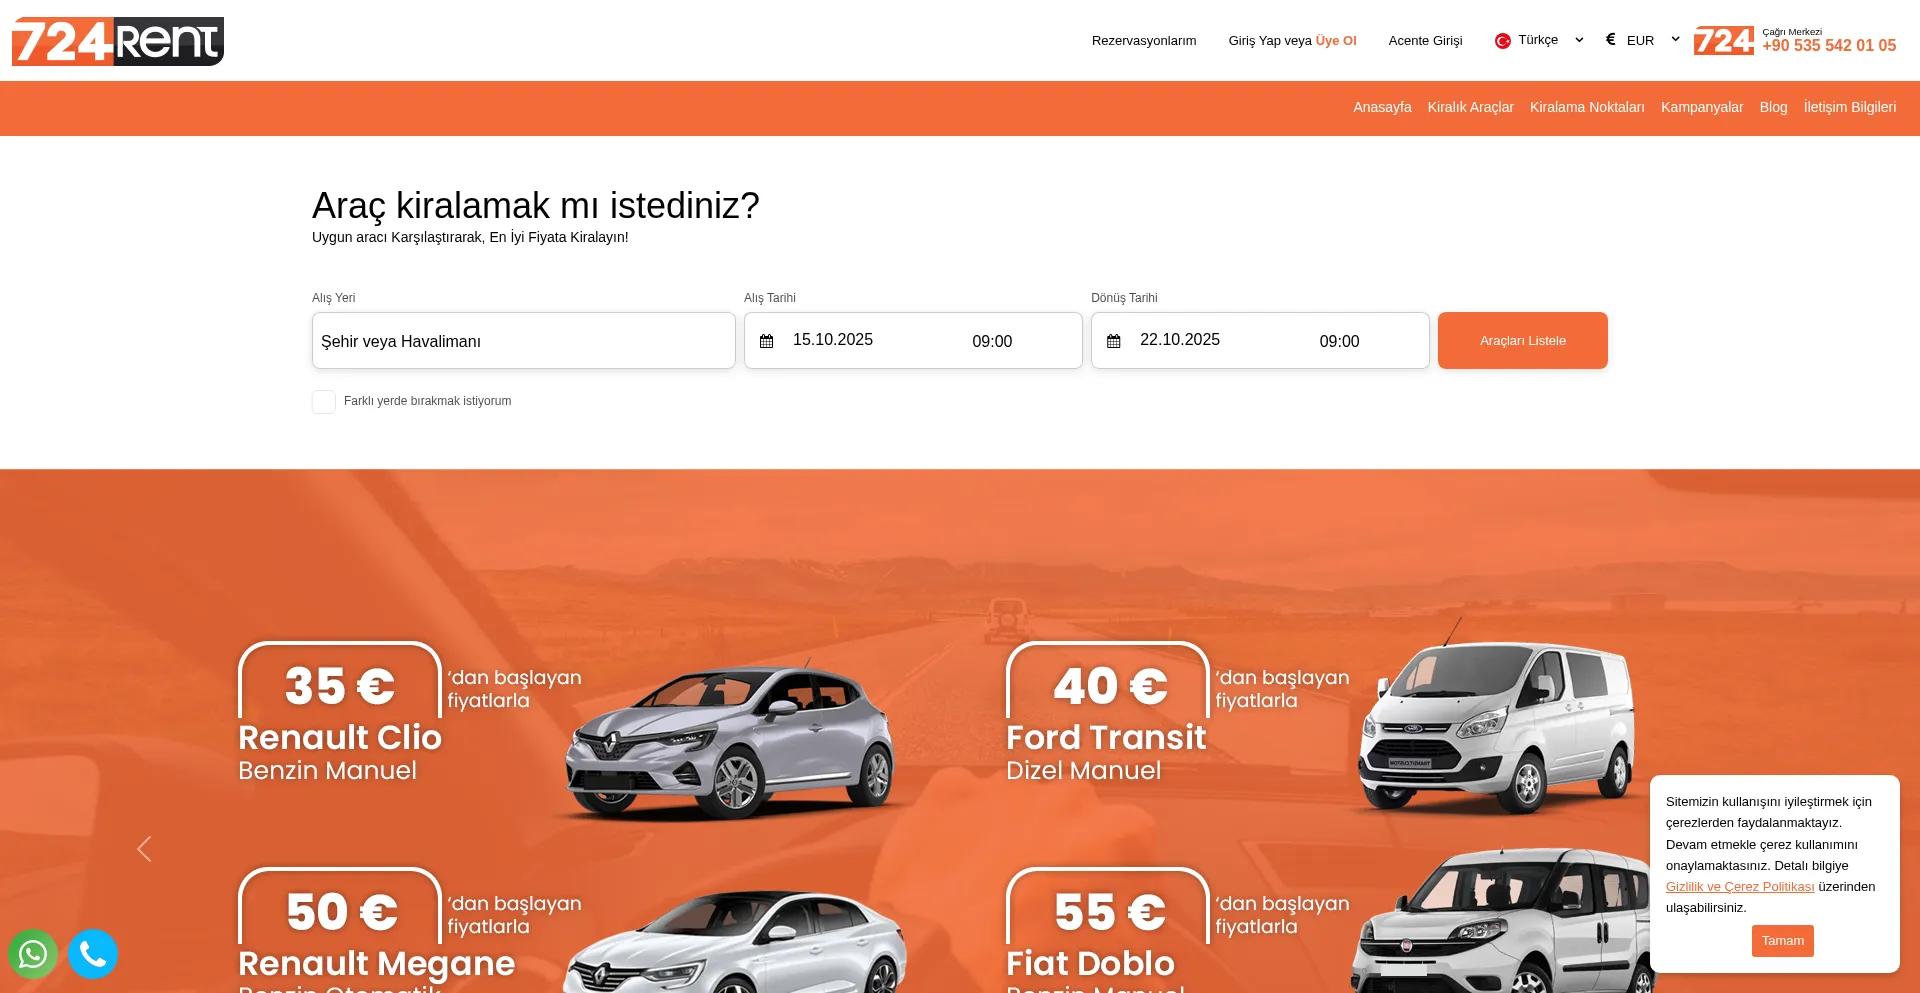Click return date calendar icon
The image size is (1920, 993).
pyautogui.click(x=1114, y=341)
